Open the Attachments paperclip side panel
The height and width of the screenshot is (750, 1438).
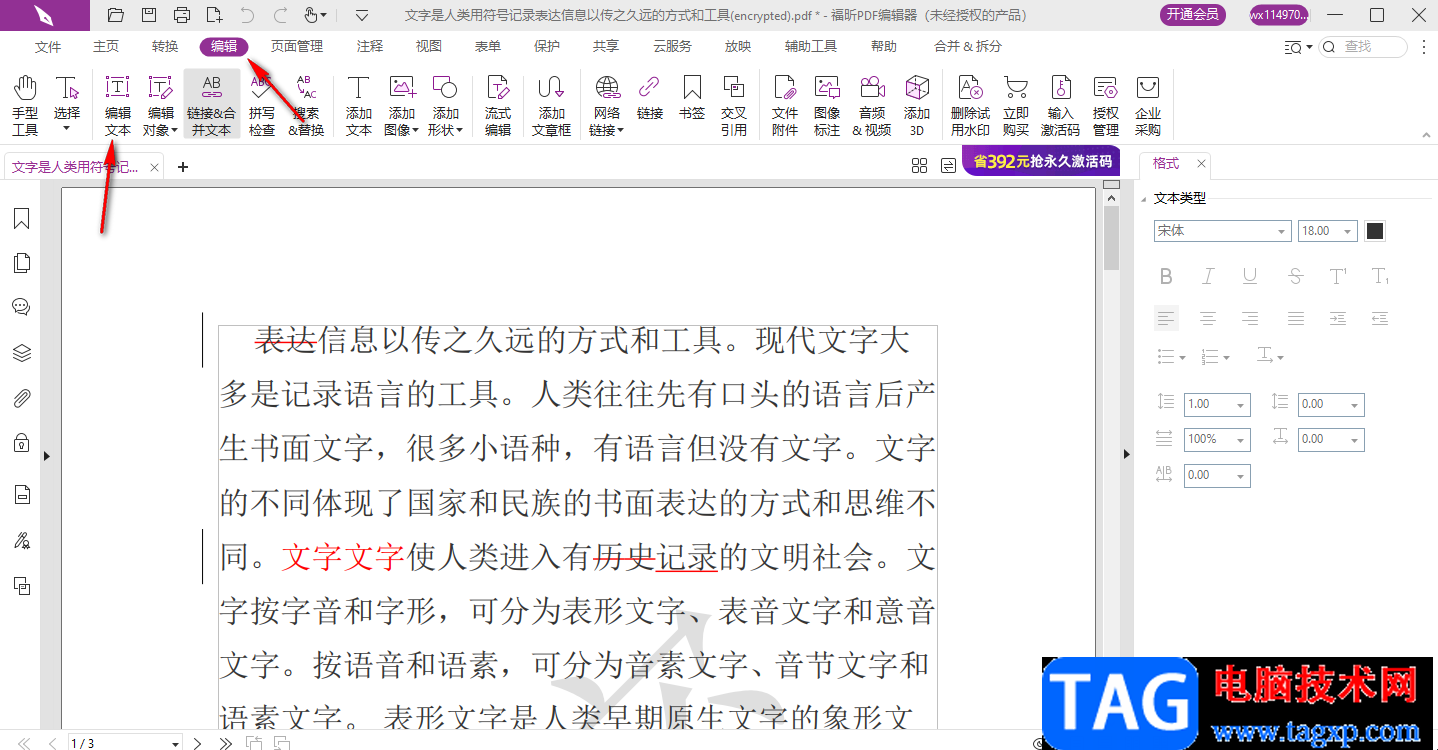click(x=21, y=399)
